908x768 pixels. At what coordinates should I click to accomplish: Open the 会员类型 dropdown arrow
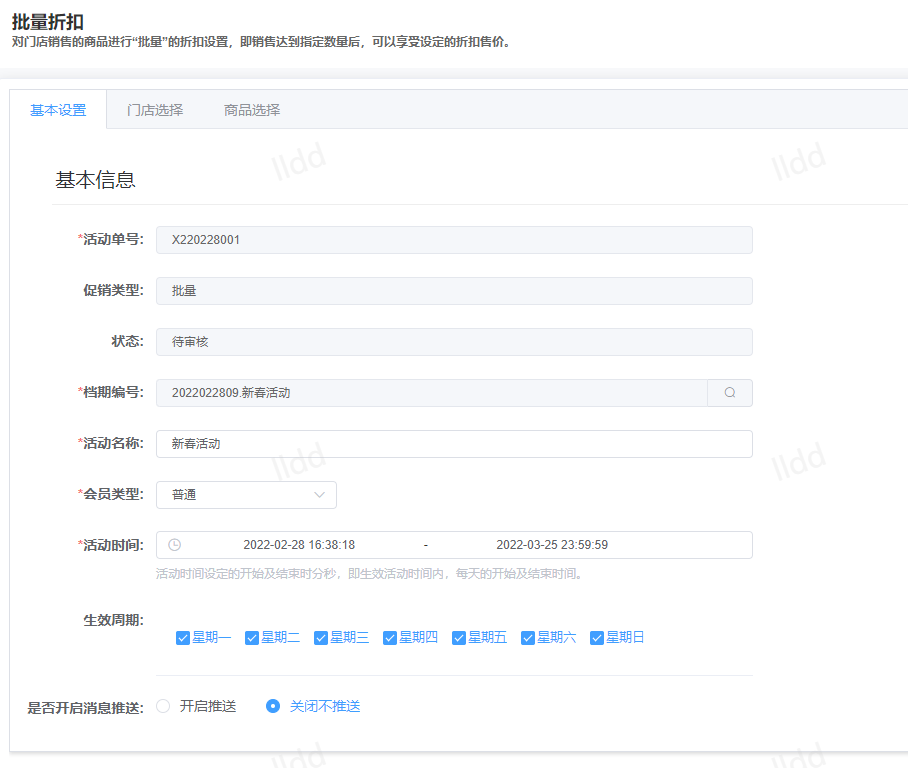coord(319,495)
